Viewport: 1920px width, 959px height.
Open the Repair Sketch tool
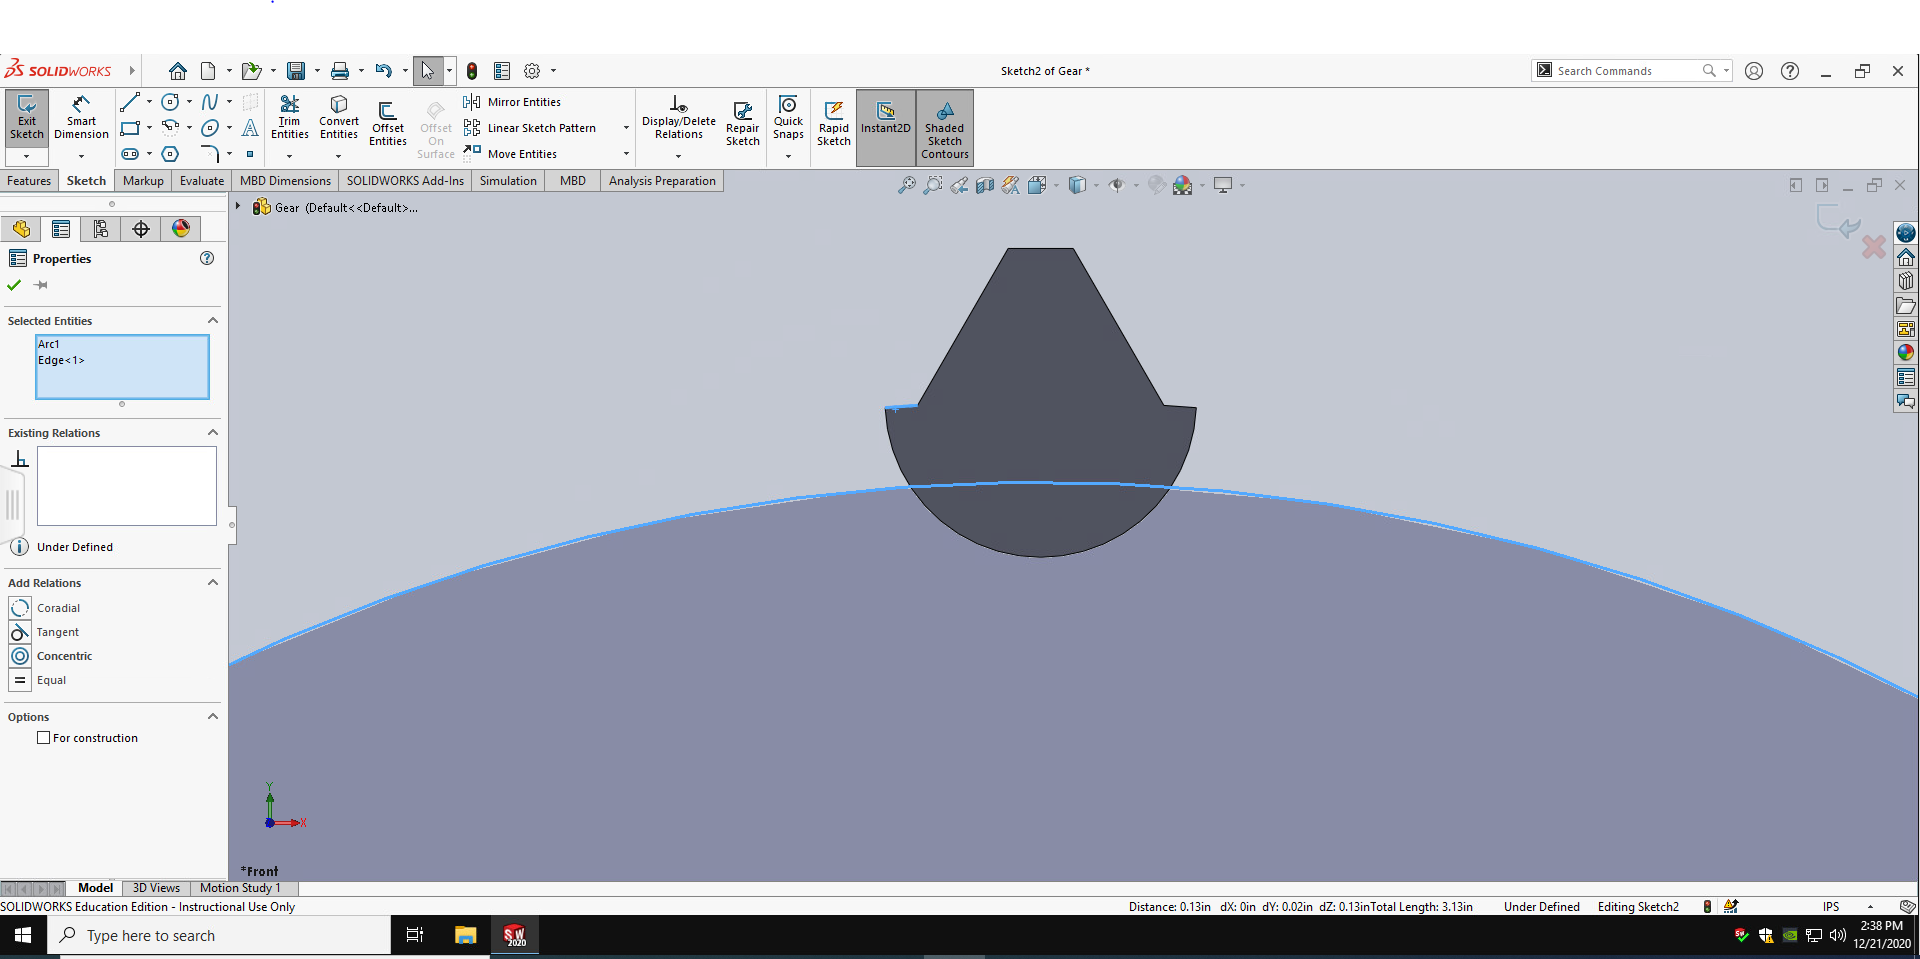pos(742,124)
